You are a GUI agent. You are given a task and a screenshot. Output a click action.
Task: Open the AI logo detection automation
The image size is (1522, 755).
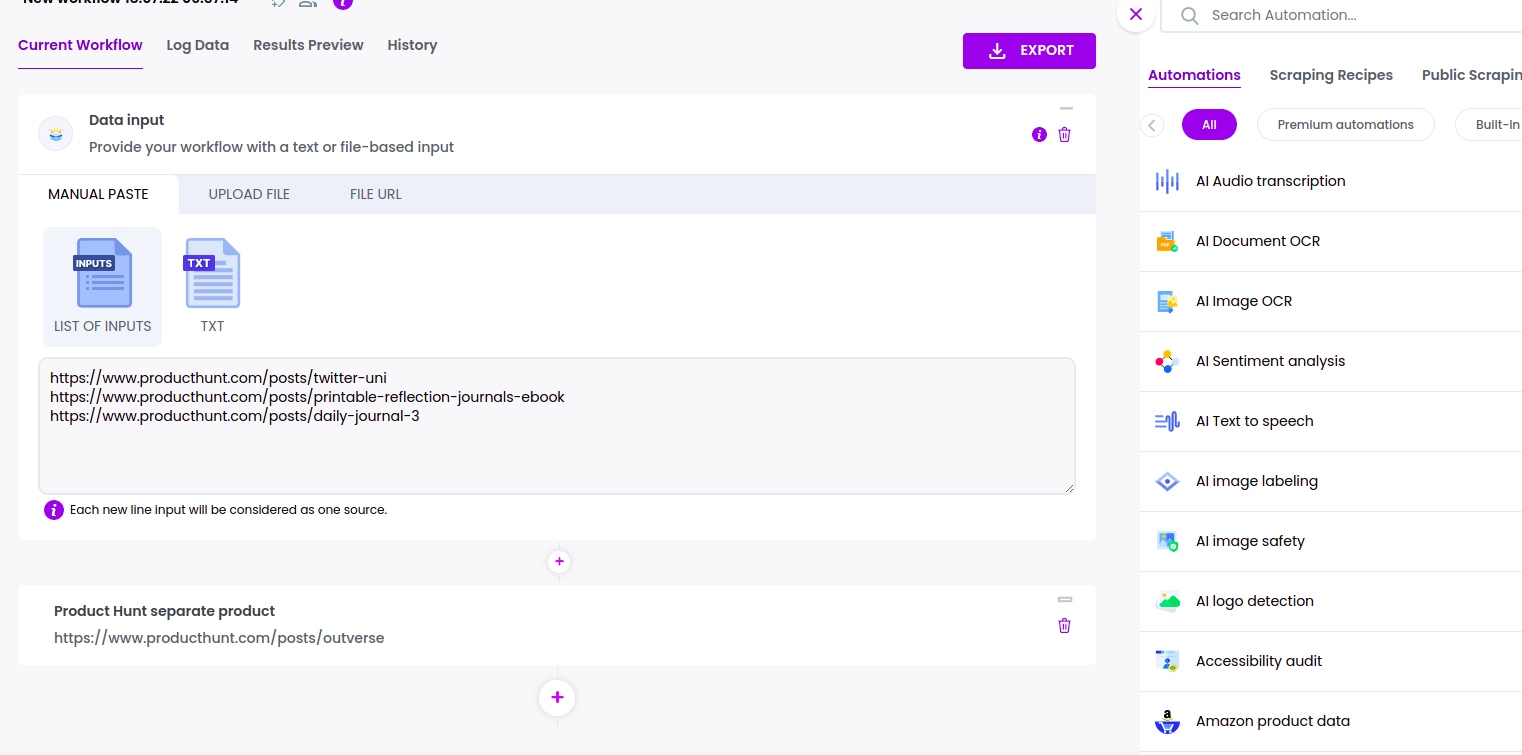1254,601
